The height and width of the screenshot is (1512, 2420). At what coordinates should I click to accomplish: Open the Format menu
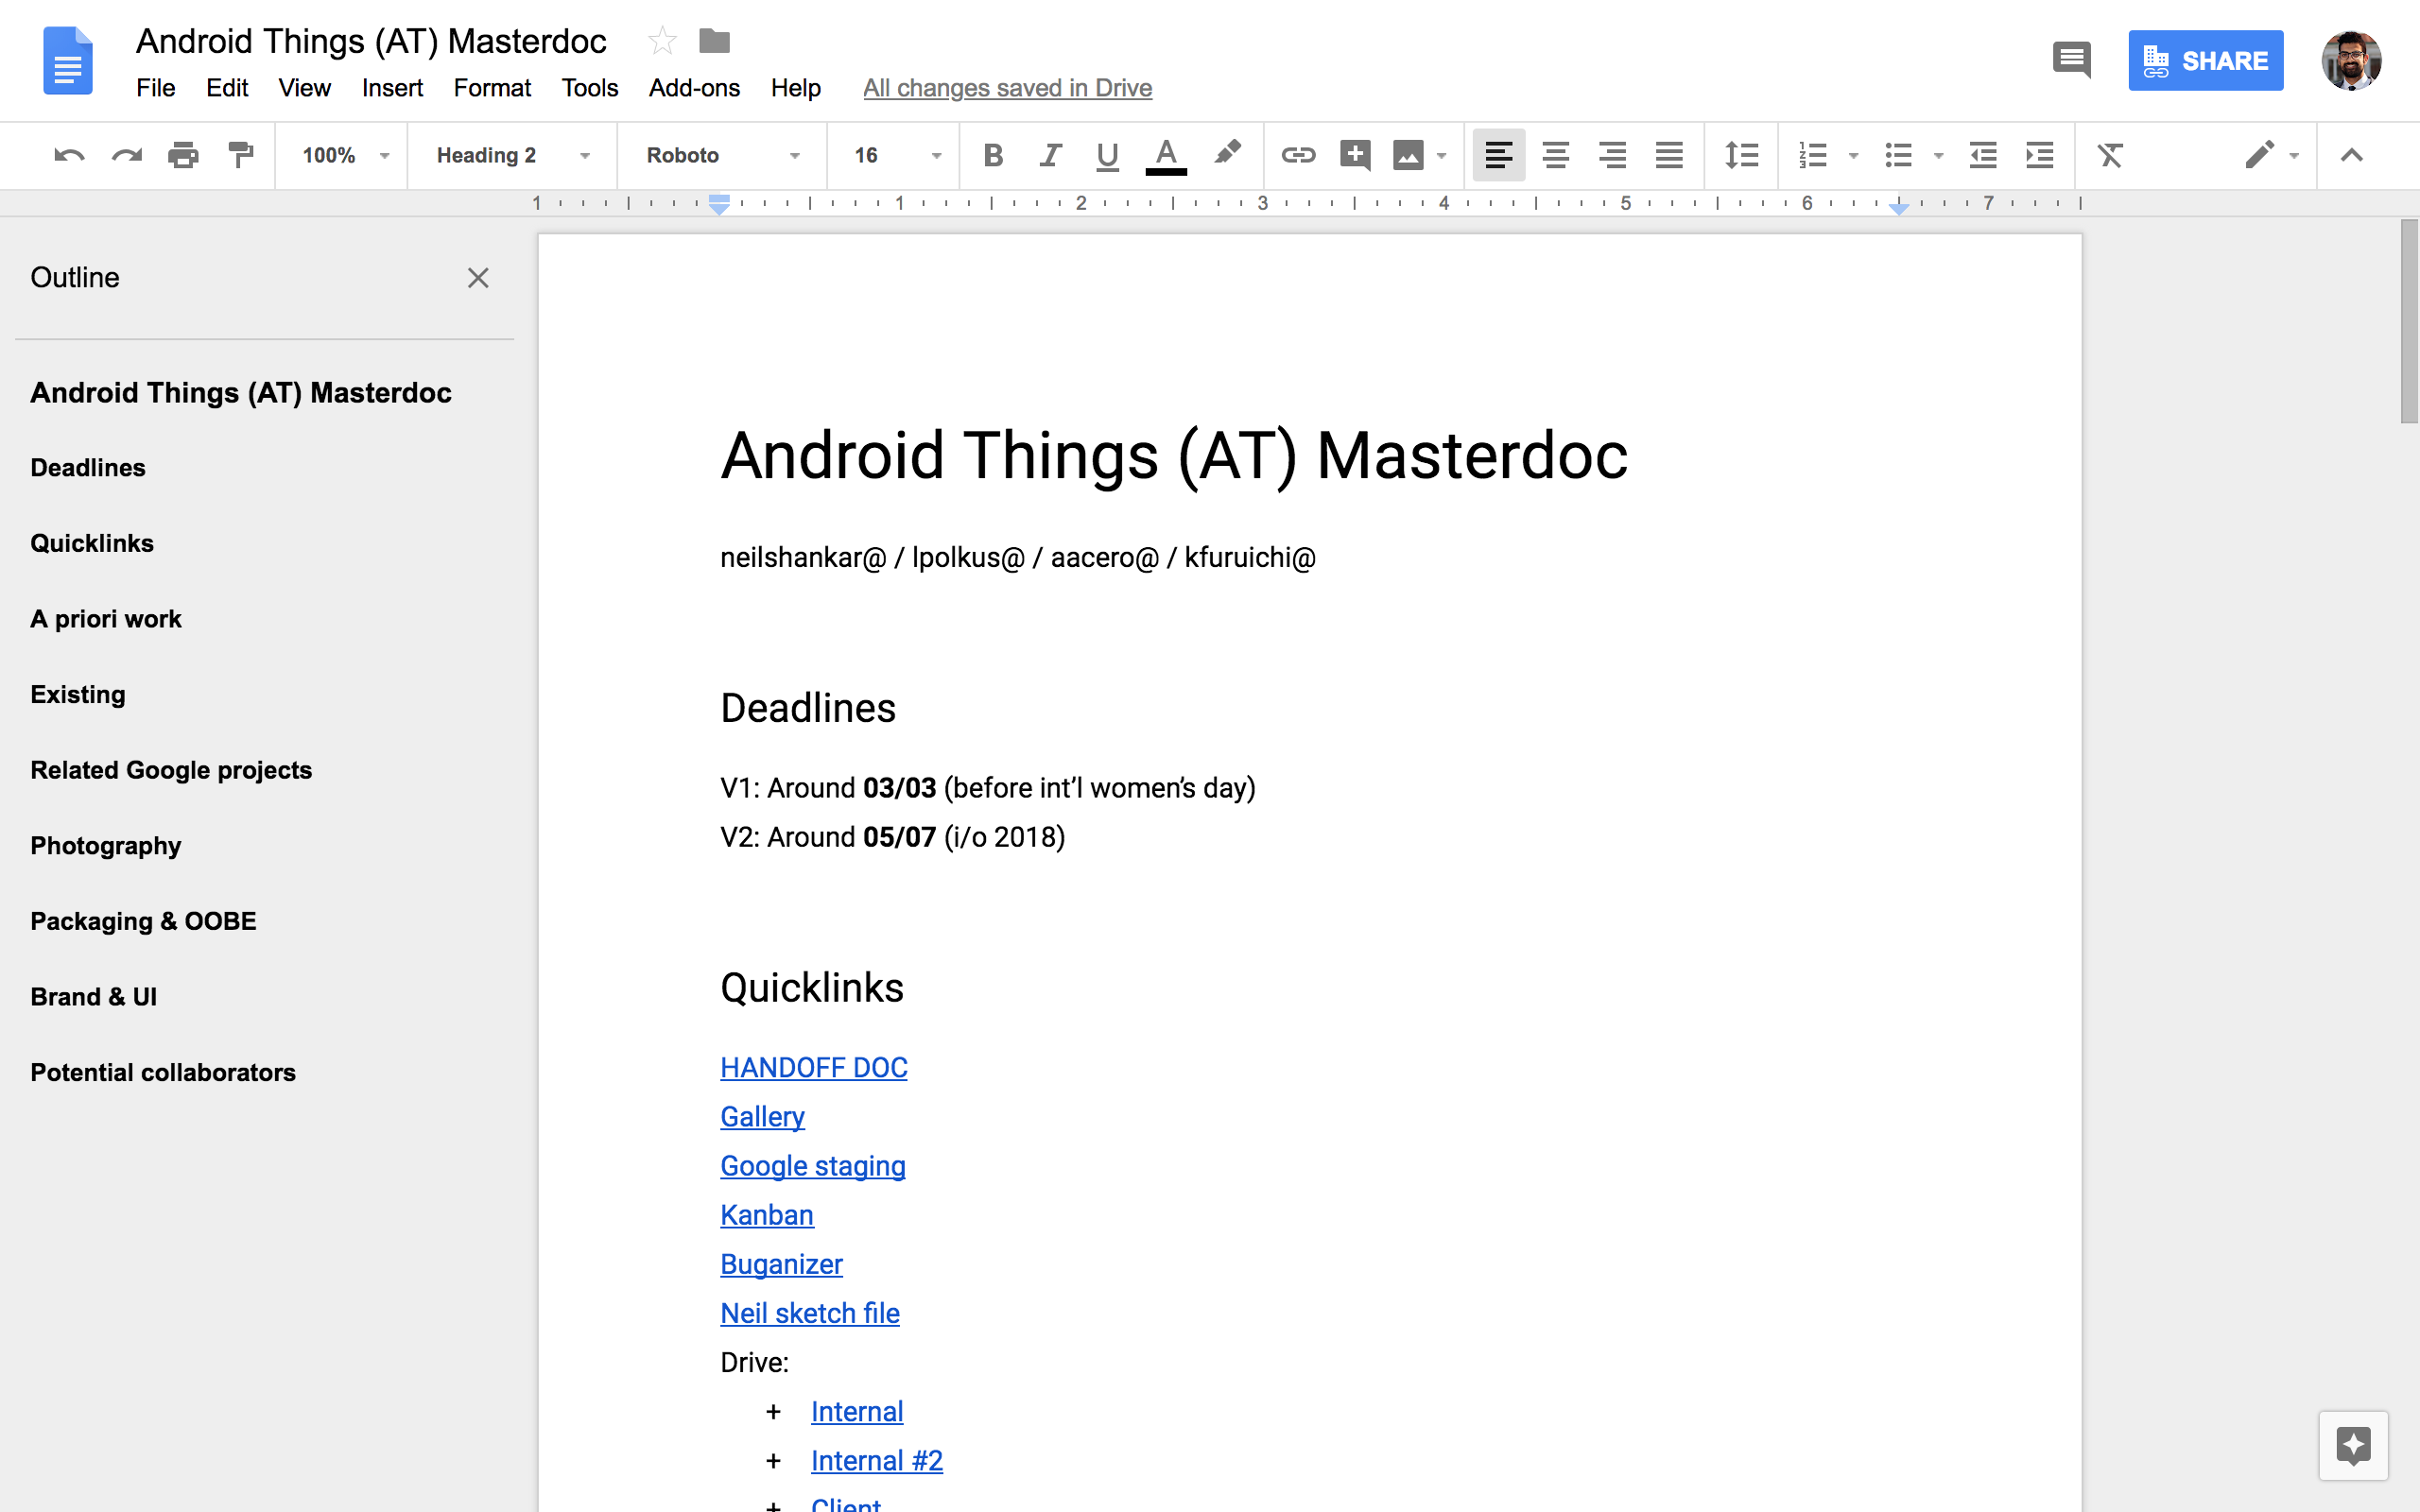pos(492,88)
